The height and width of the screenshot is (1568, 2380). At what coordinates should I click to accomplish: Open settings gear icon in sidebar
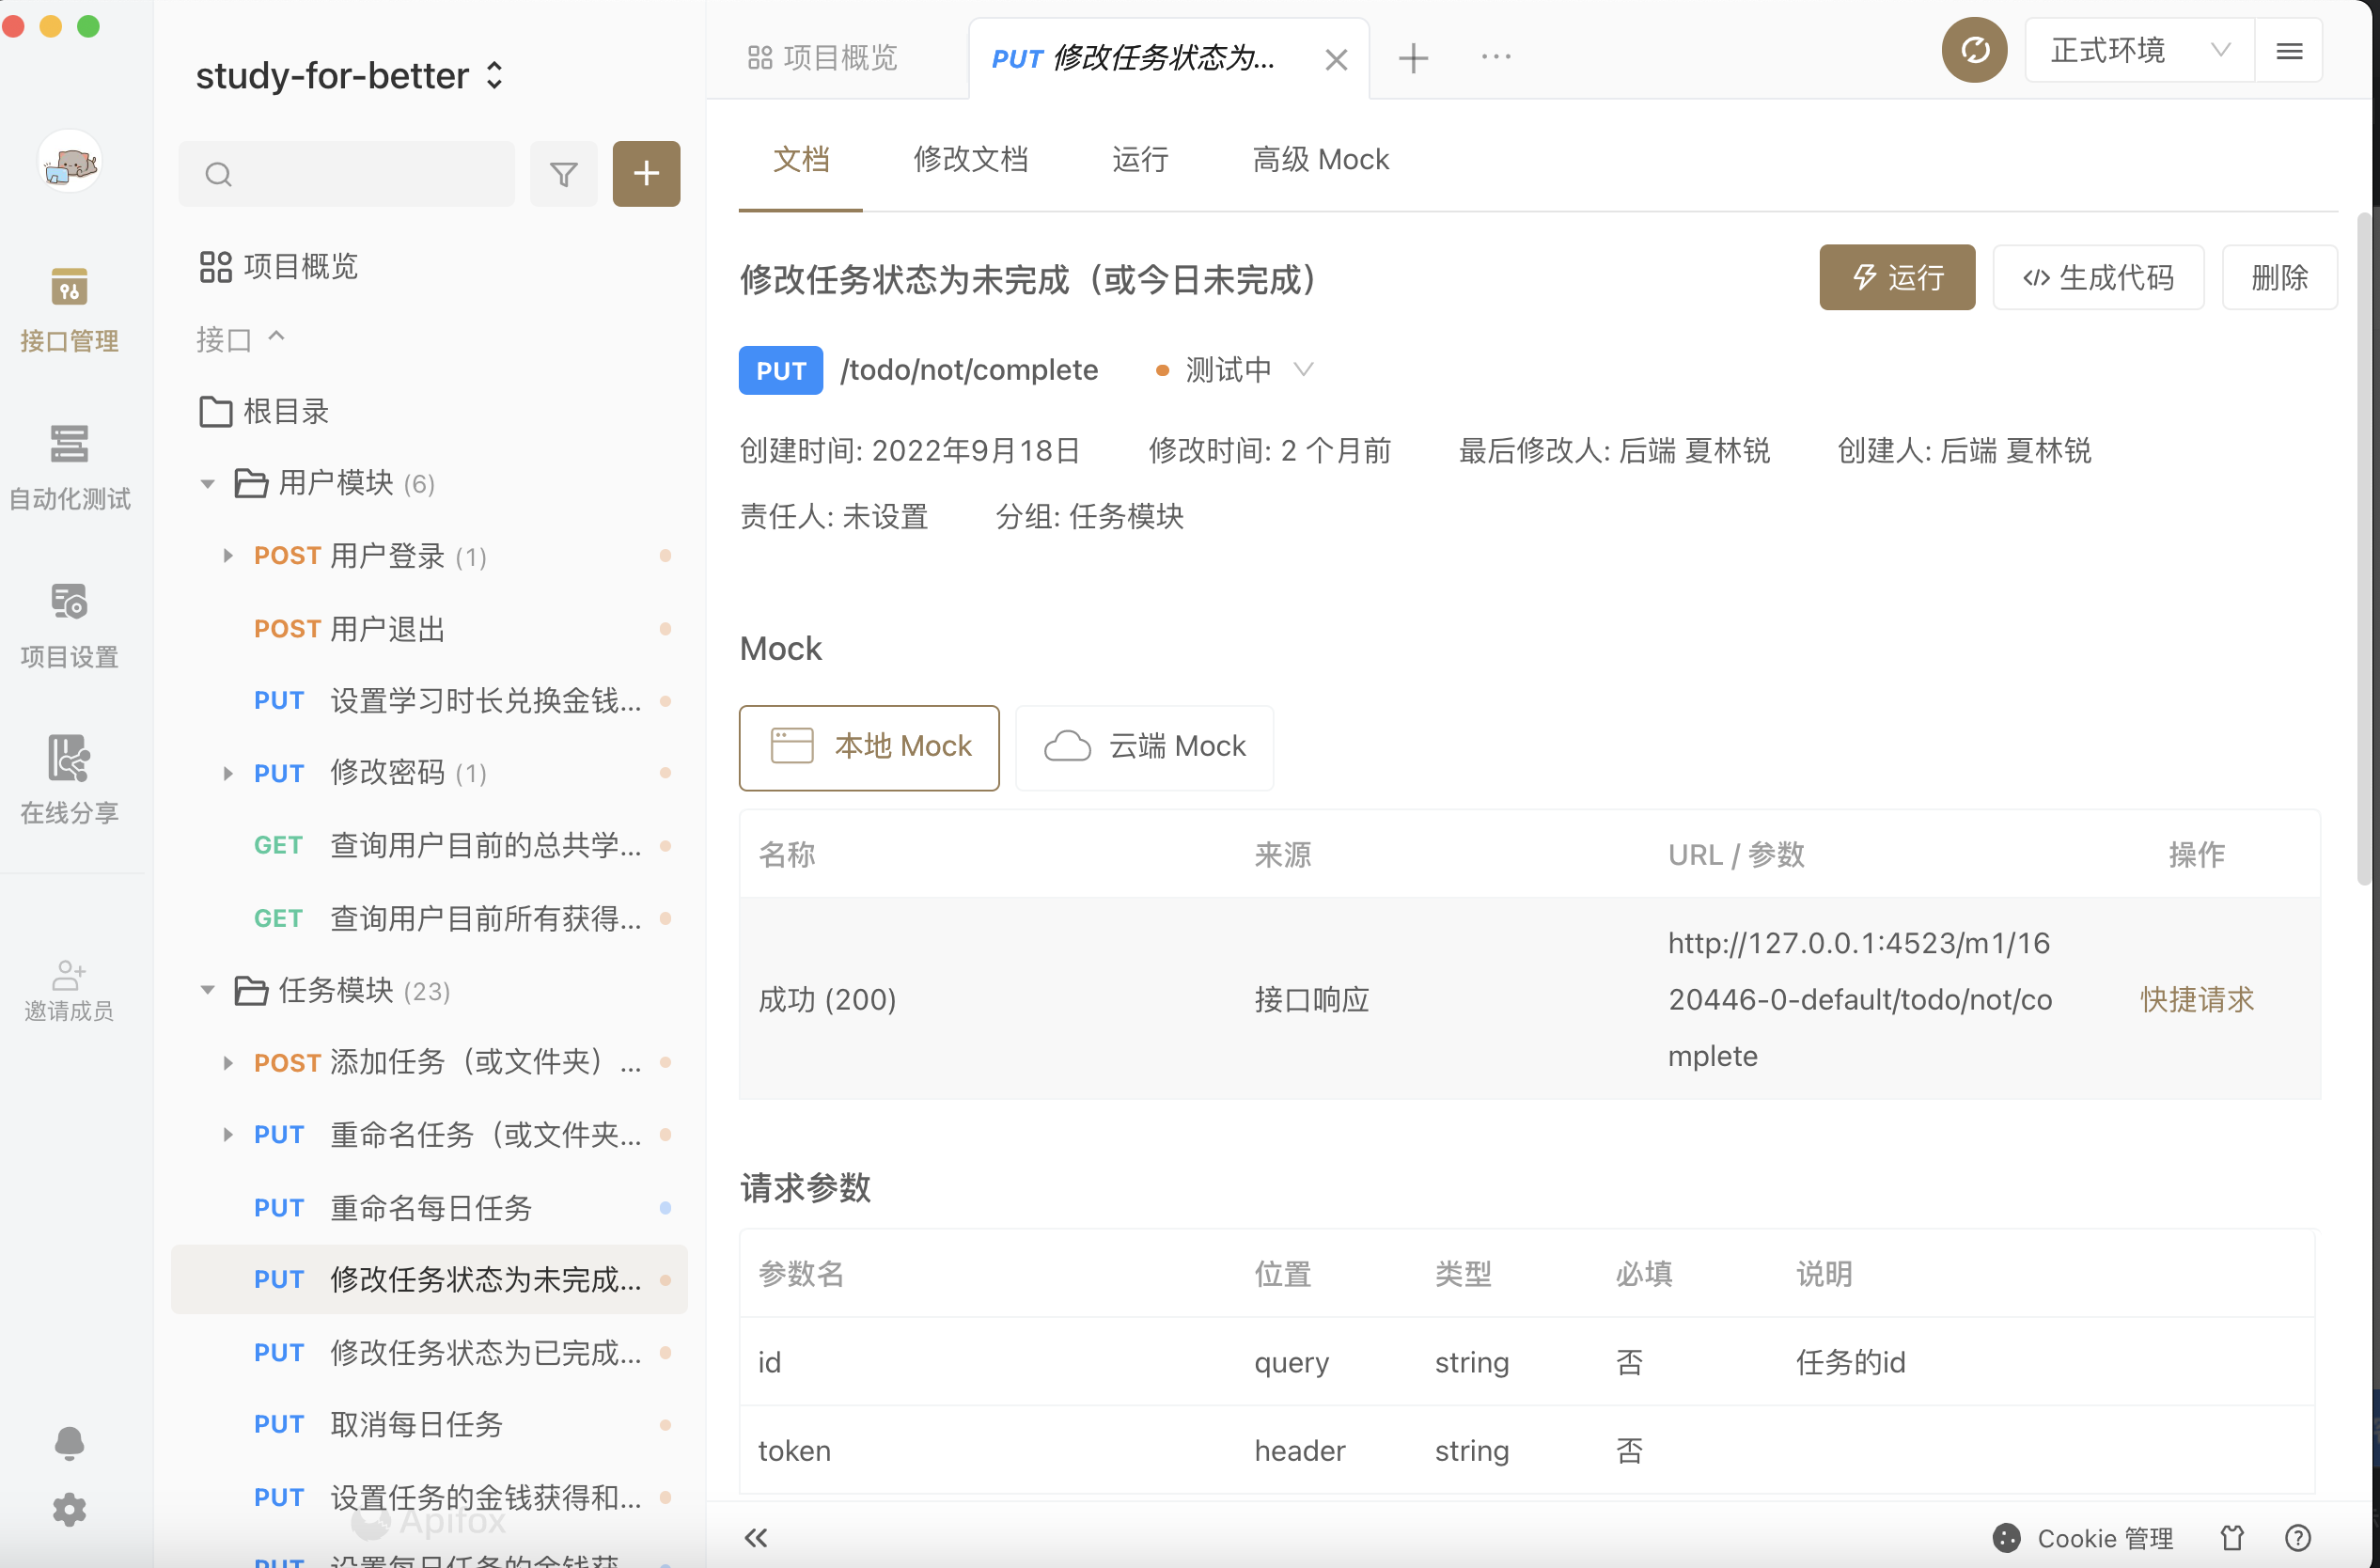pos(69,1510)
